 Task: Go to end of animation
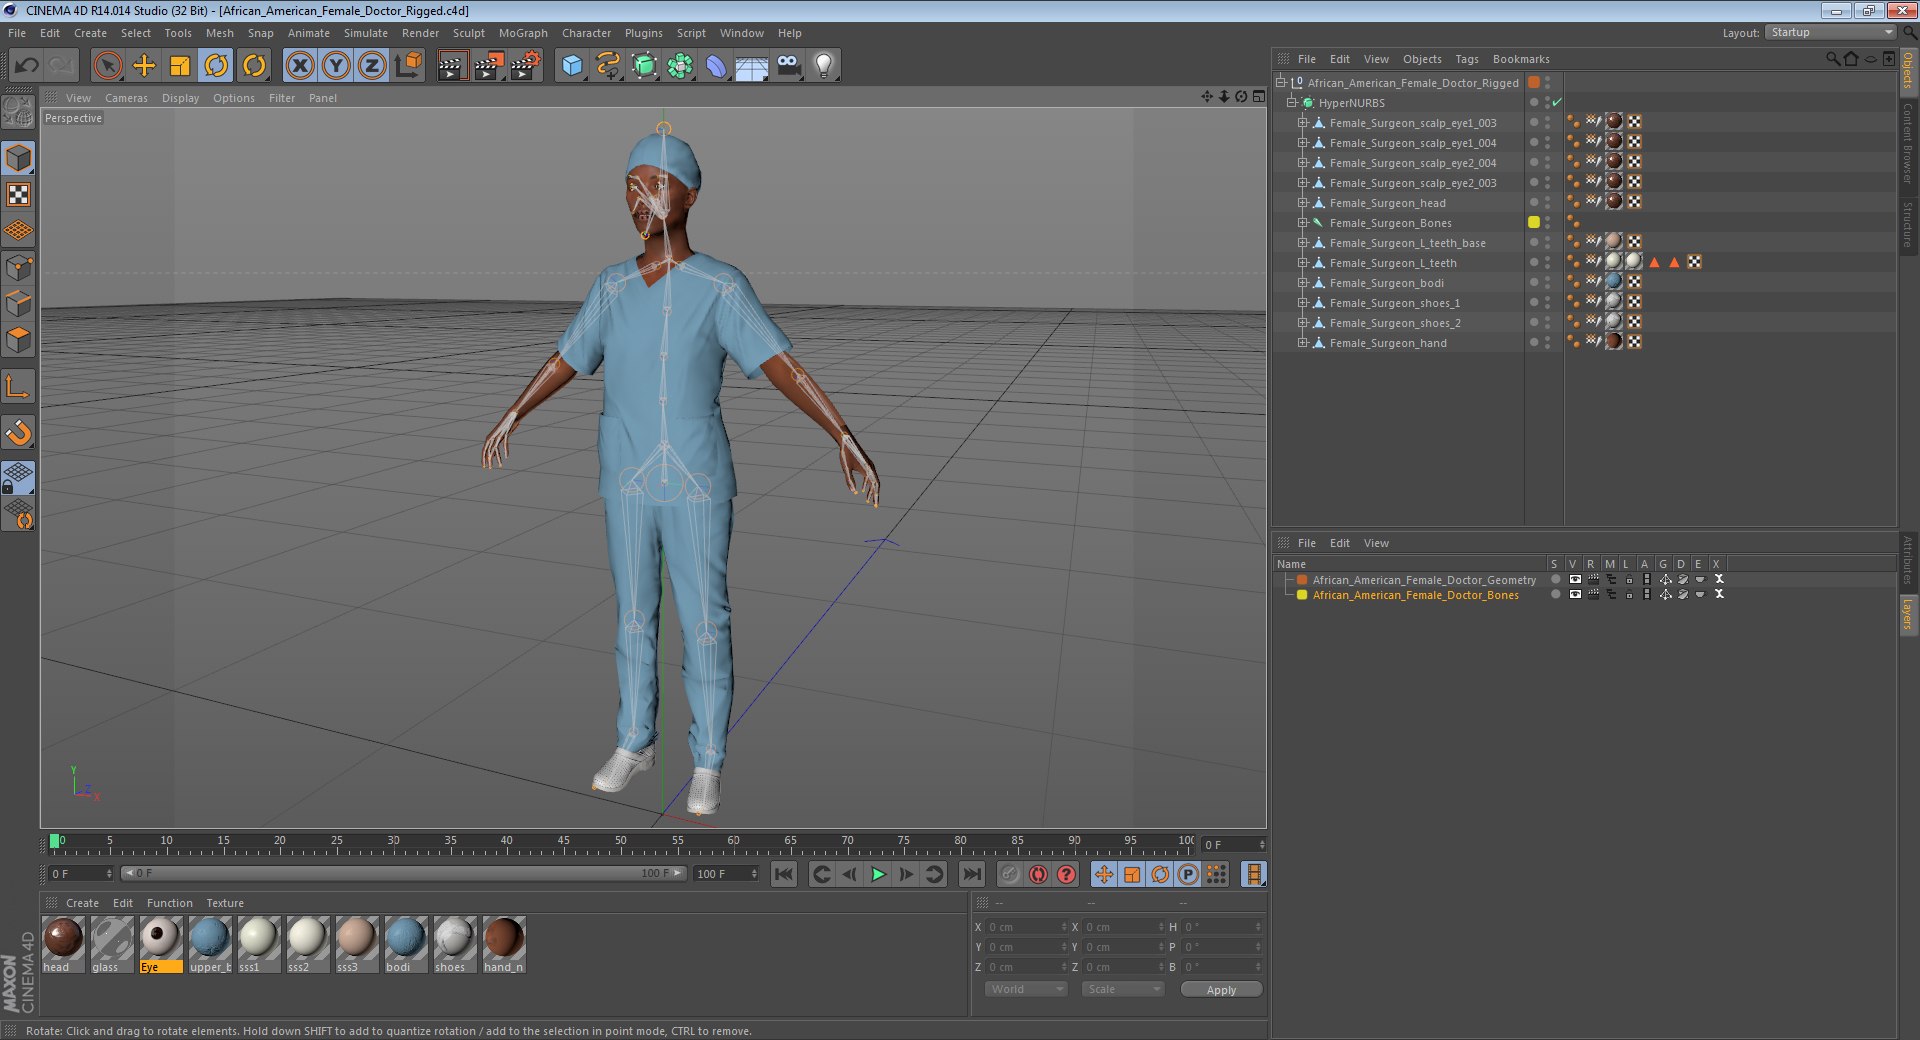pos(971,875)
